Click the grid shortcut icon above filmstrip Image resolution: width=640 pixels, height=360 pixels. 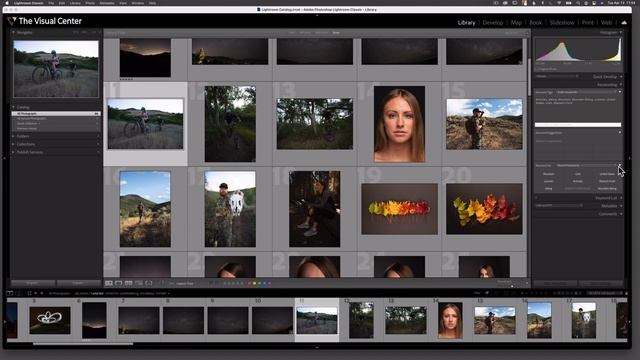click(x=29, y=293)
